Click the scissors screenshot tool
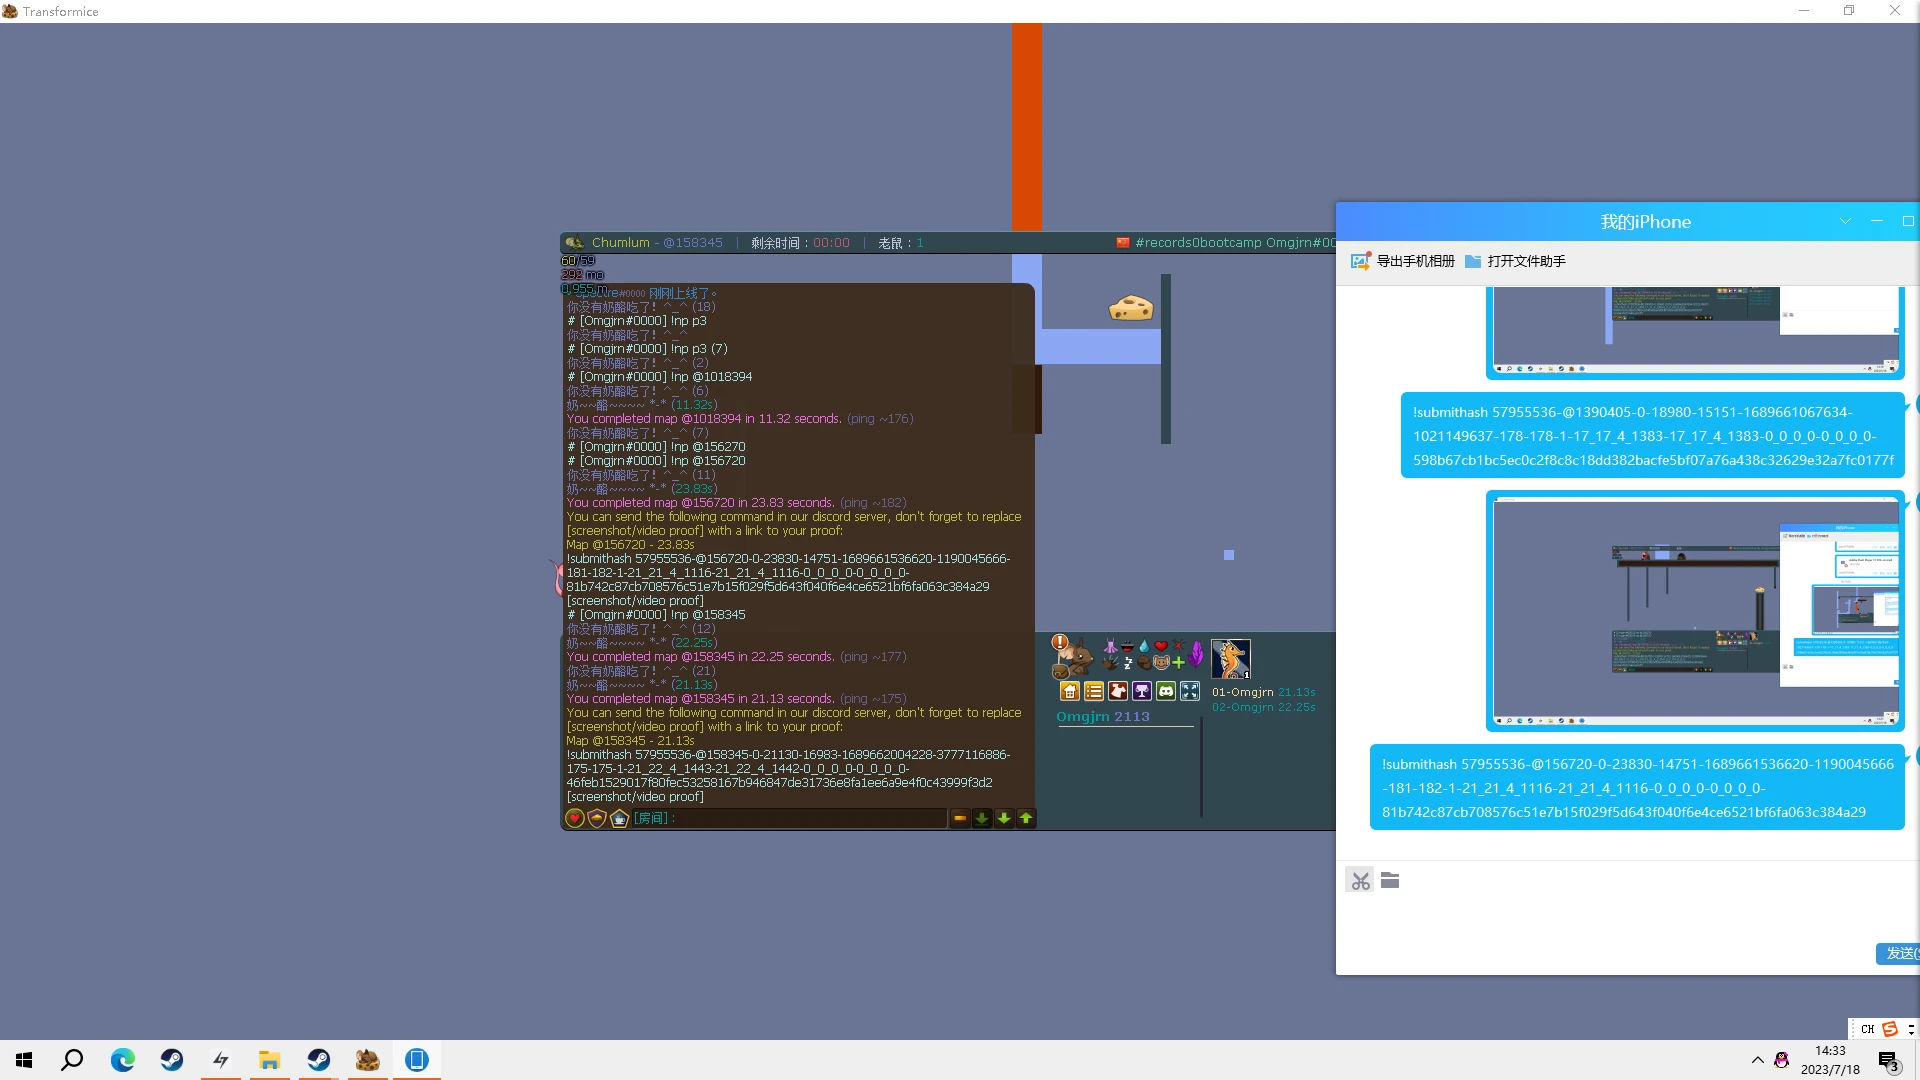 pyautogui.click(x=1360, y=881)
